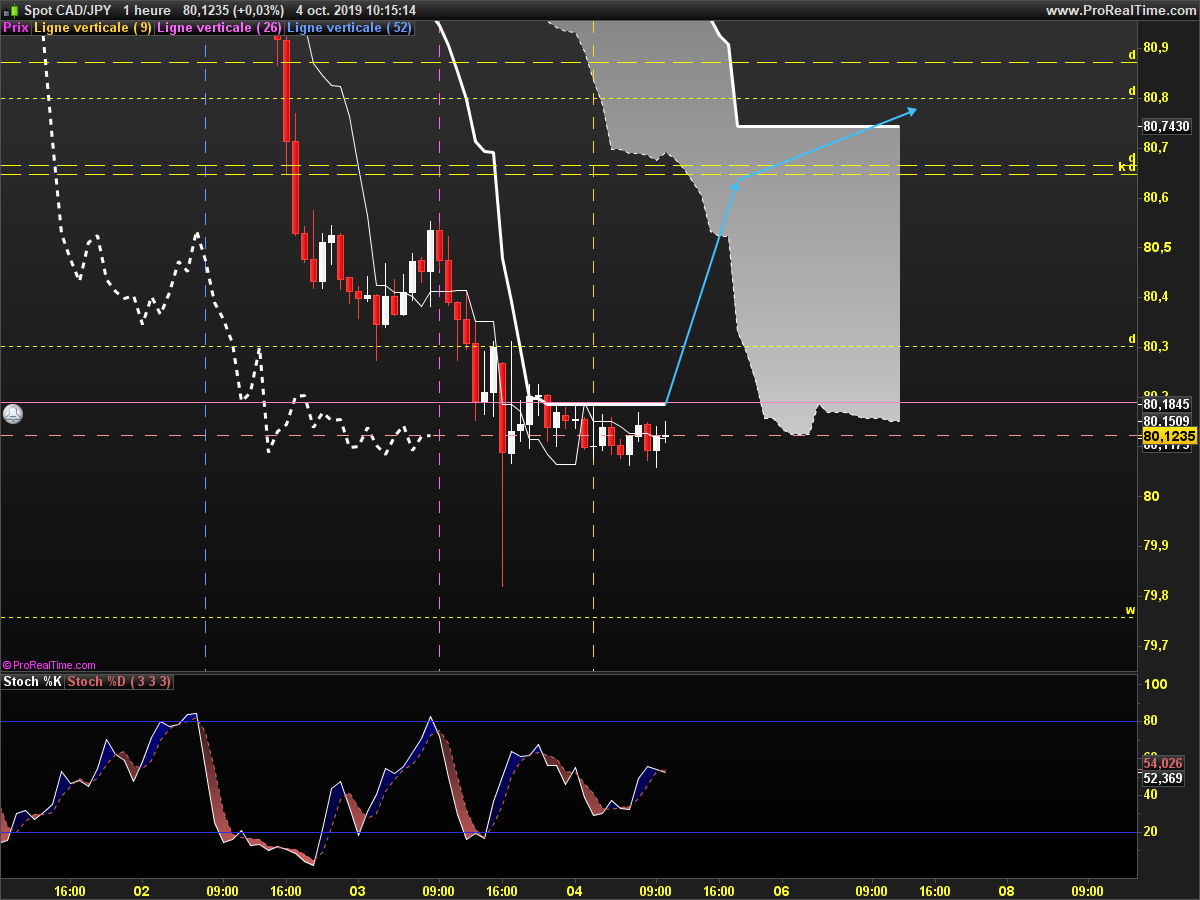Open the Ligne verticale (9) indicator label
This screenshot has height=900, width=1200.
[x=93, y=28]
